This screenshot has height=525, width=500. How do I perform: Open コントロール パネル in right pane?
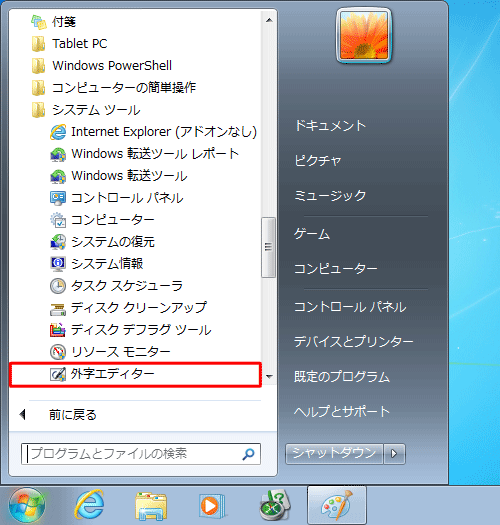[350, 307]
